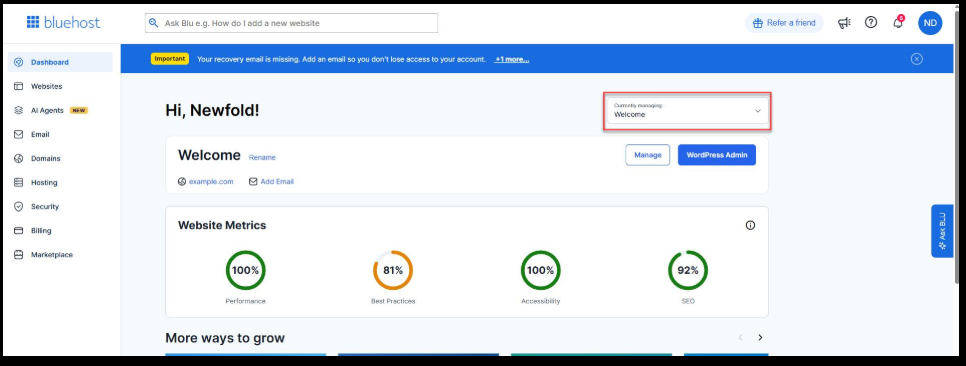Click the yellow Important badge

(169, 59)
